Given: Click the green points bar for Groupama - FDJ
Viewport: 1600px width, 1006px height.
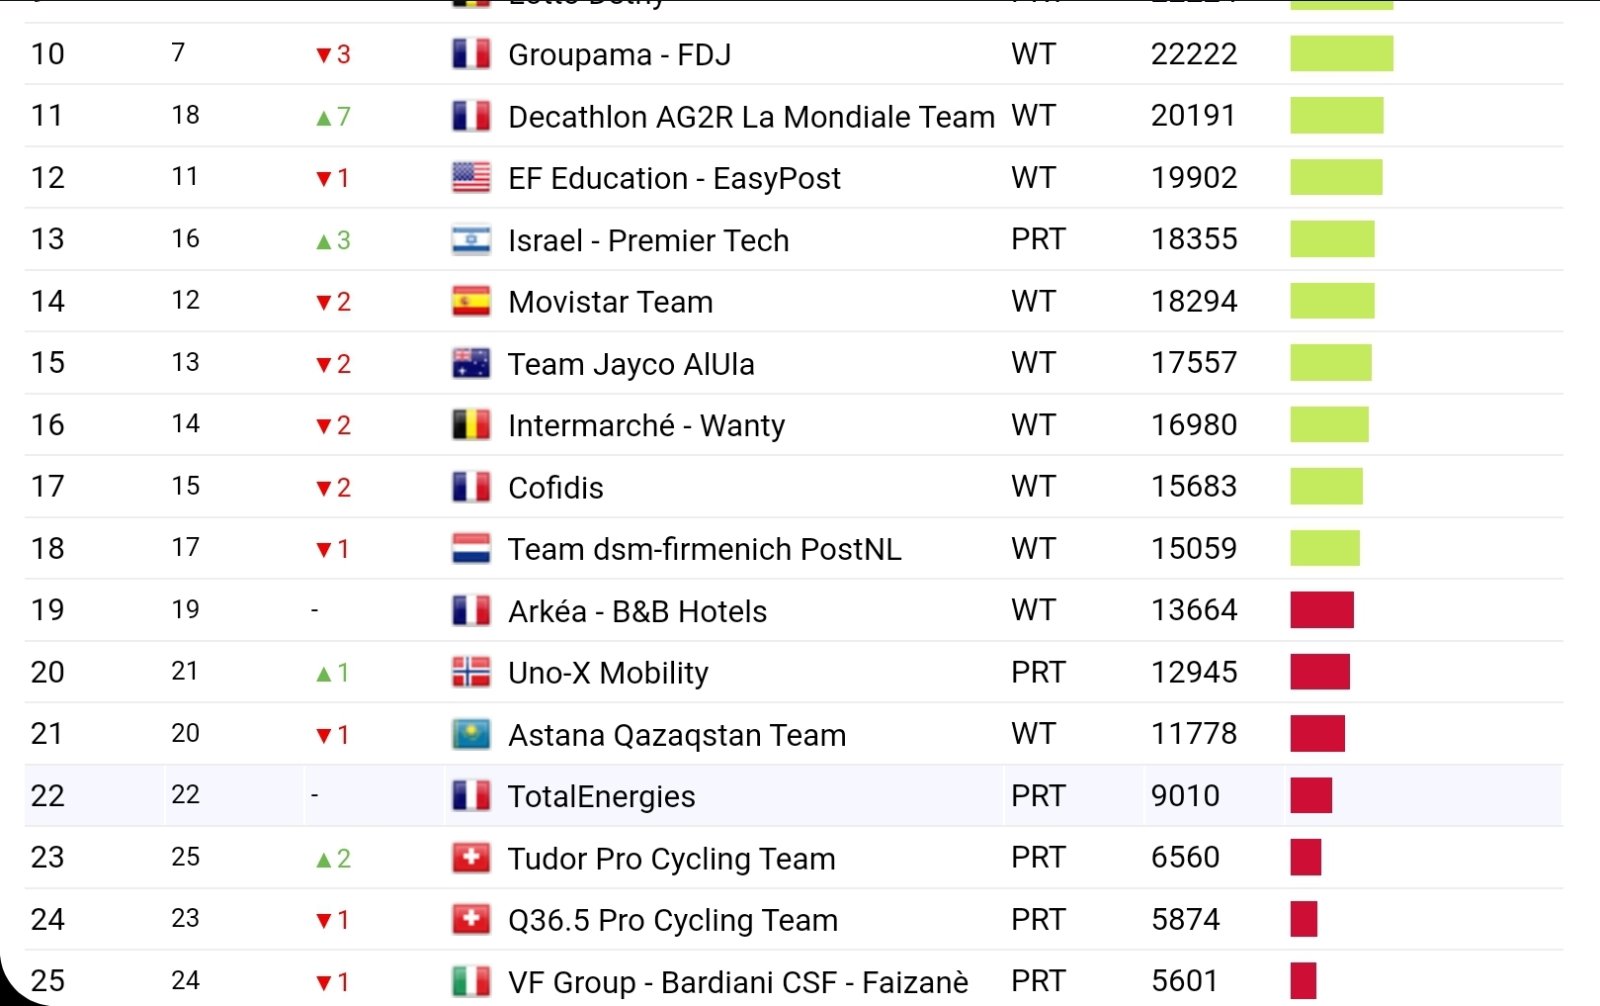Looking at the screenshot, I should click(x=1341, y=54).
